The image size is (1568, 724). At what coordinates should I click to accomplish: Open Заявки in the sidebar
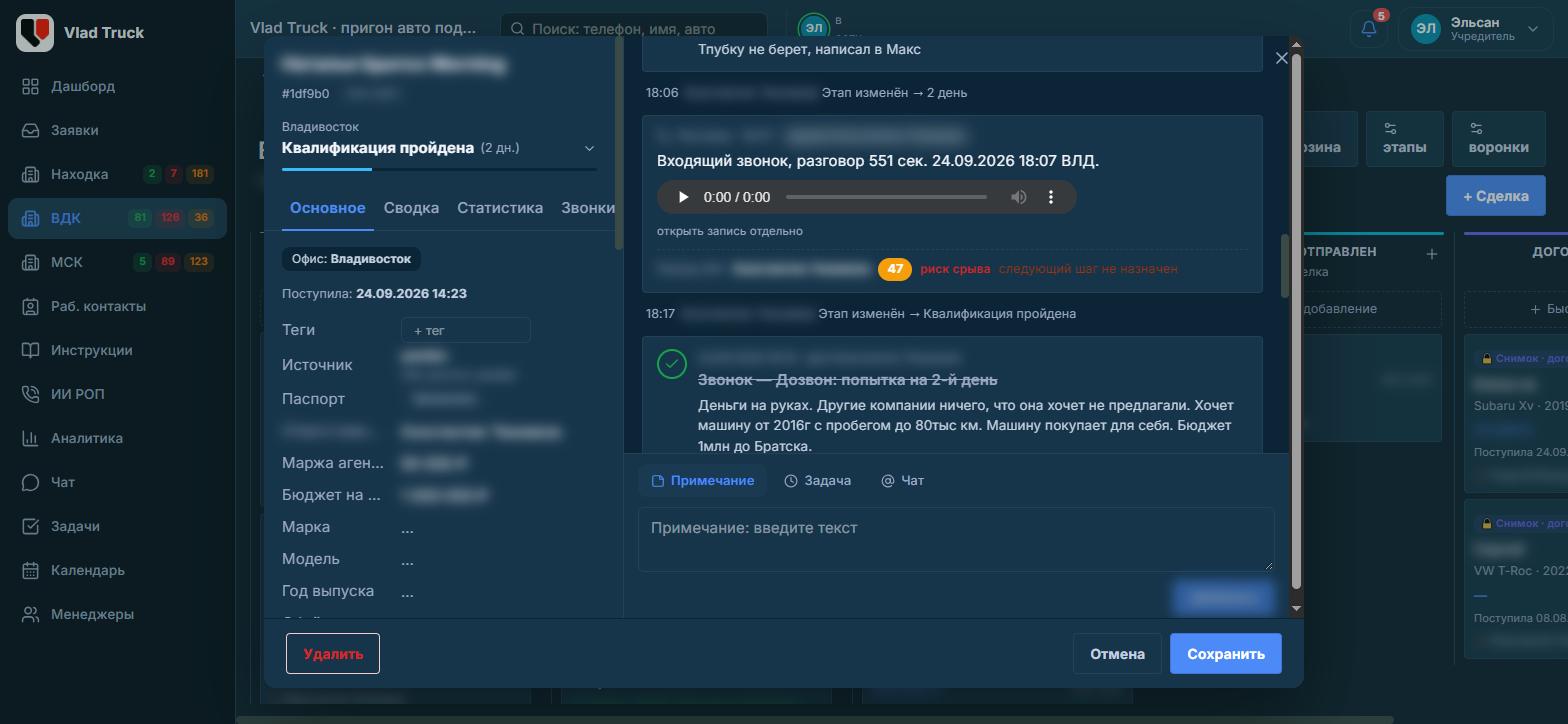[x=117, y=130]
